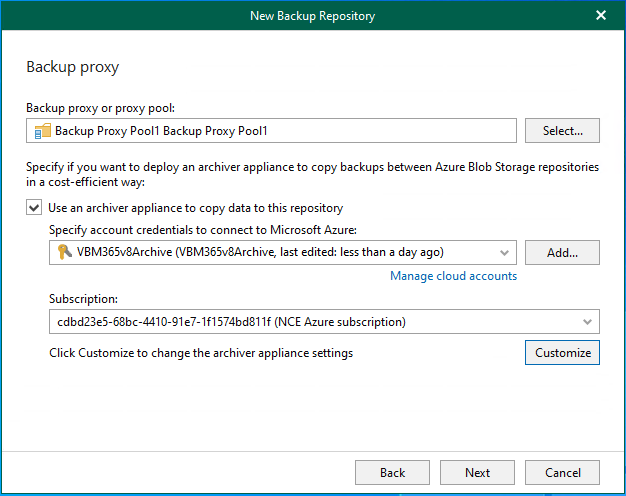Expand the account credentials dropdown arrow
This screenshot has width=626, height=496.
tap(504, 253)
